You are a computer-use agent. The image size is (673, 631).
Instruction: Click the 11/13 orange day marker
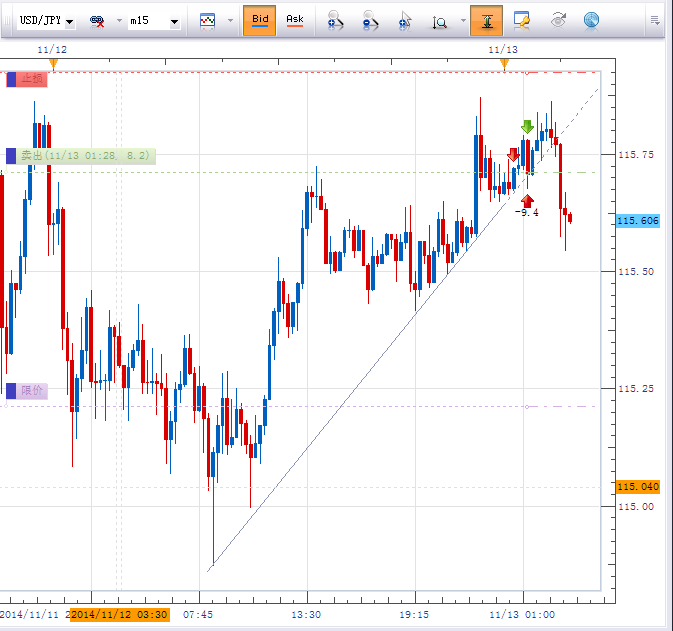(x=505, y=64)
